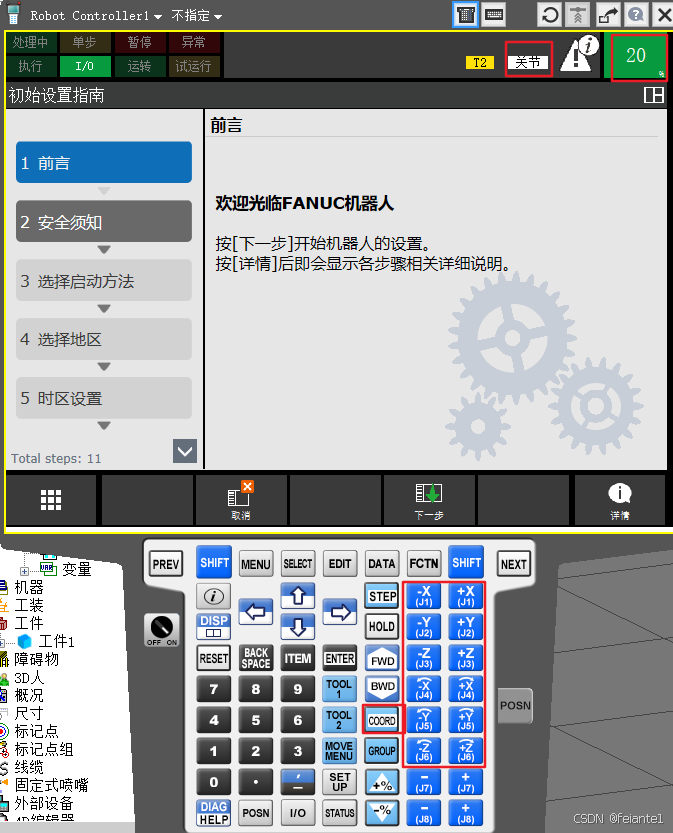This screenshot has width=673, height=833.
Task: Click the BWD key
Action: click(x=382, y=688)
